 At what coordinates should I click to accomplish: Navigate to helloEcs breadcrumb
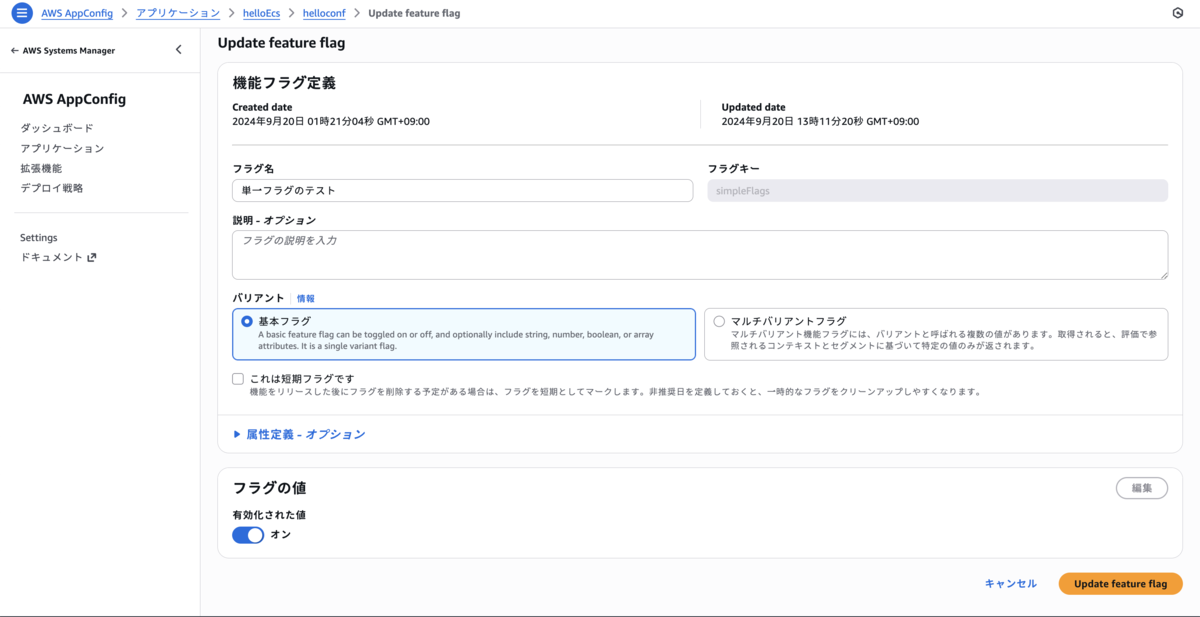tap(262, 14)
